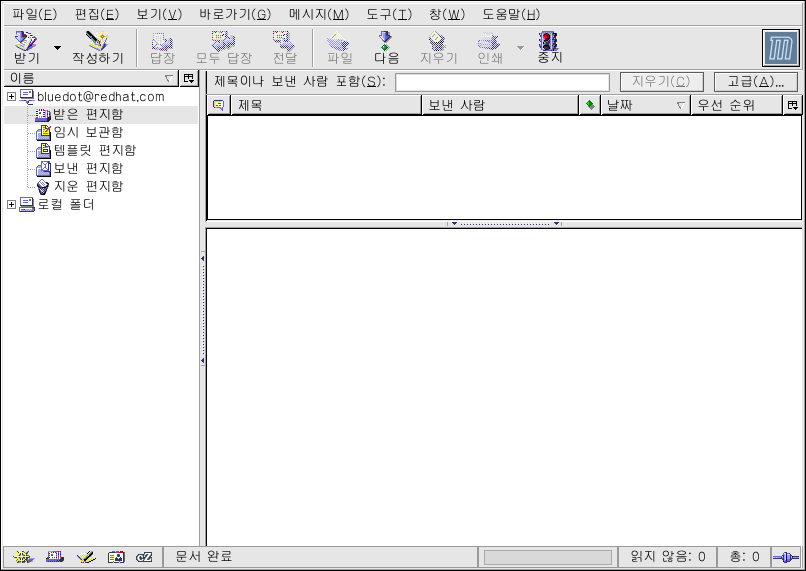Viewport: 806px width, 571px height.
Task: Click the subject or sender search field
Action: point(502,82)
